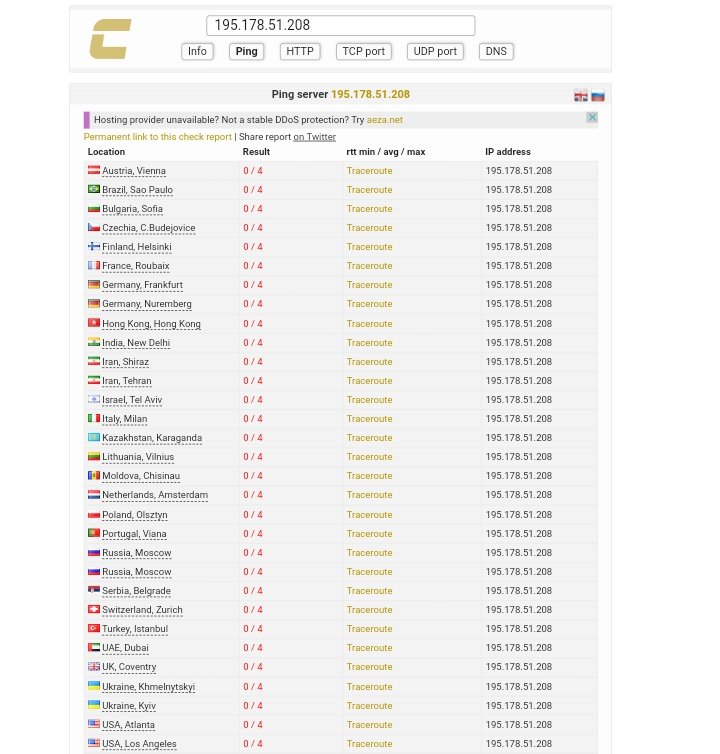The height and width of the screenshot is (754, 720).
Task: Open Traceroute for Iran, Tehran
Action: (x=369, y=380)
